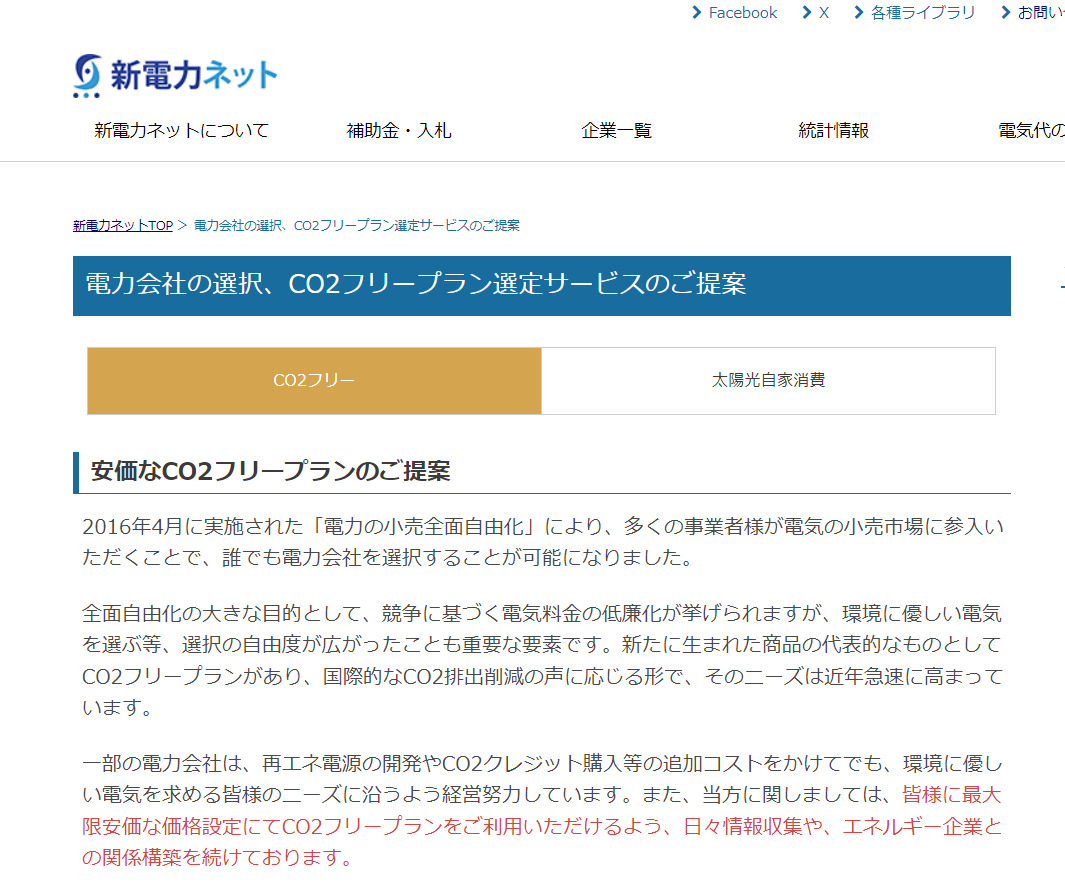Open the Facebook link in the top bar
1065x893 pixels.
[x=742, y=13]
